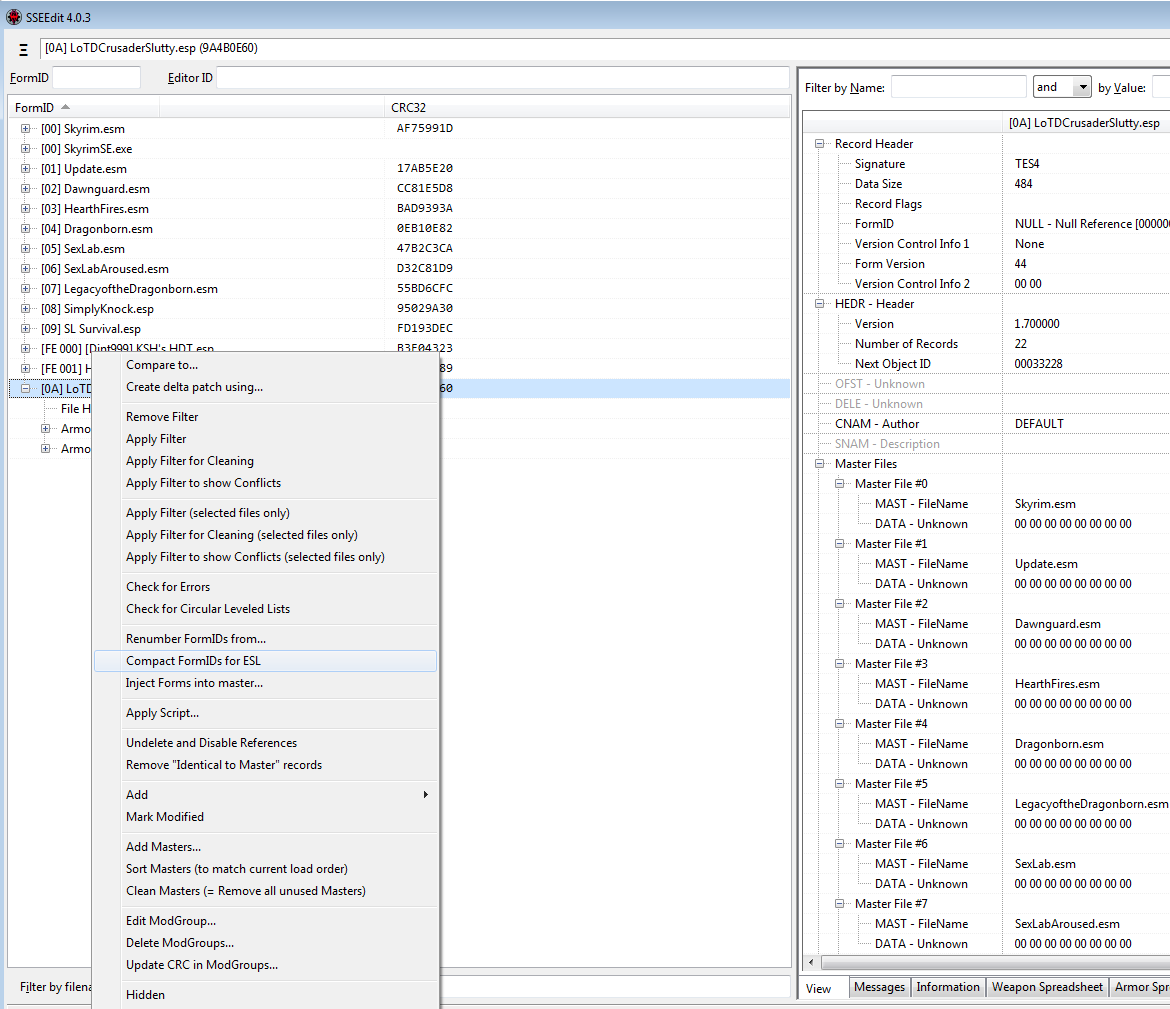Screen dimensions: 1170x1009
Task: Click the CRC32 column header
Action: coord(586,107)
